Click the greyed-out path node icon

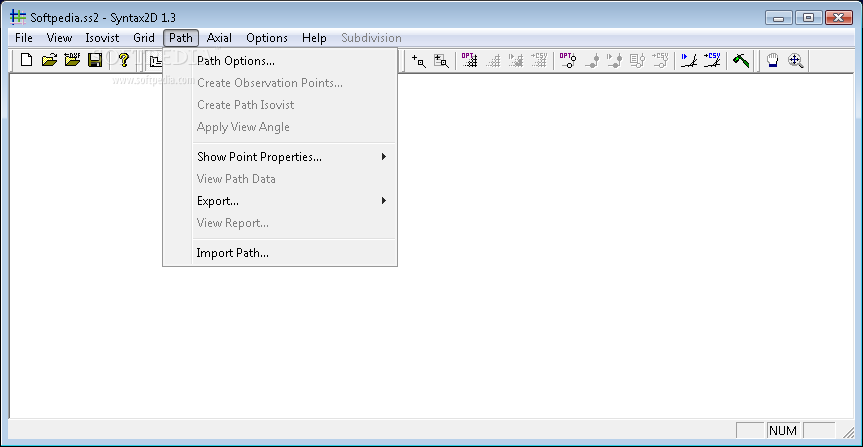click(x=592, y=61)
